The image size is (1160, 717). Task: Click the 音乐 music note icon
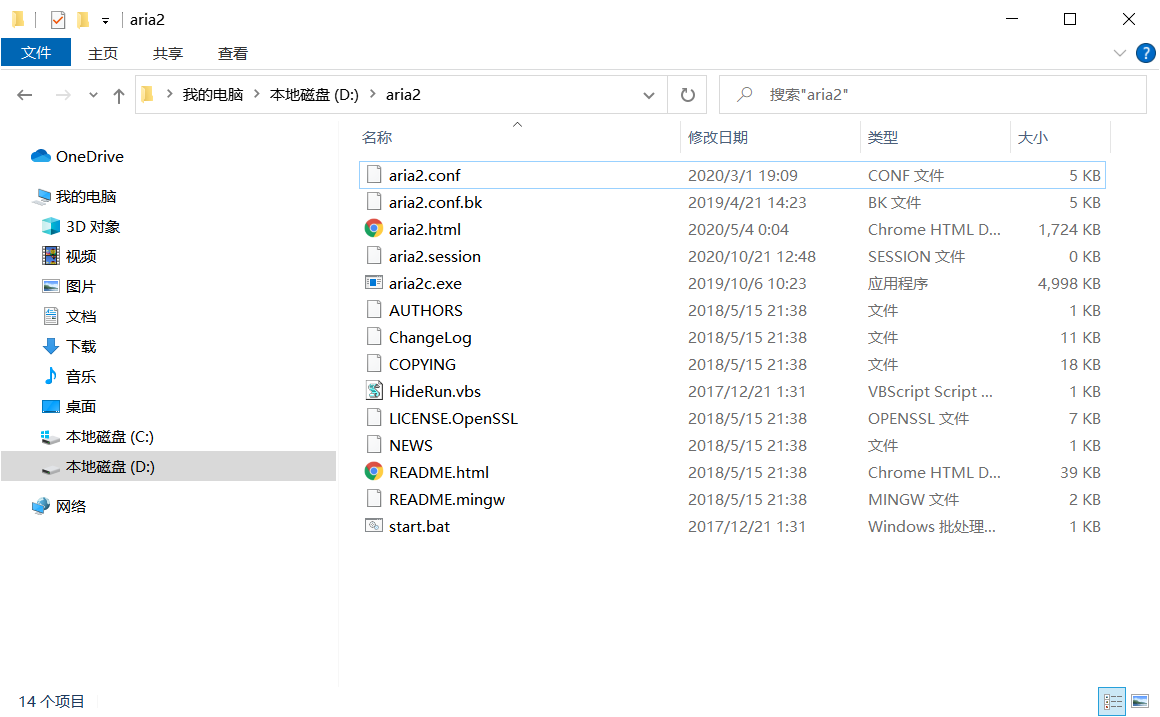(50, 376)
